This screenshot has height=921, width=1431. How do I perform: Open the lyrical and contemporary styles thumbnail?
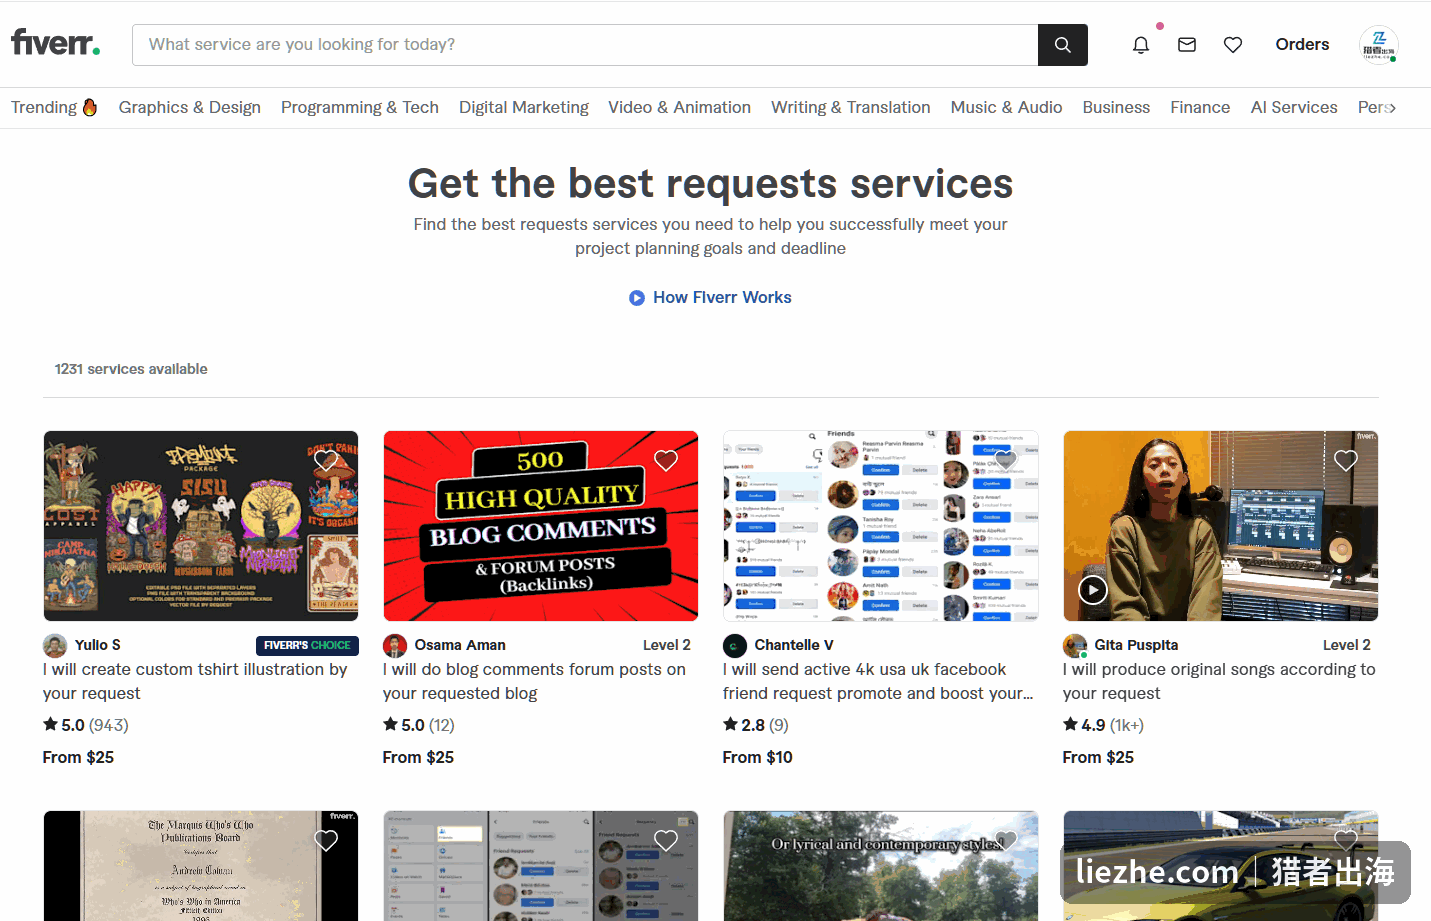[x=881, y=866]
